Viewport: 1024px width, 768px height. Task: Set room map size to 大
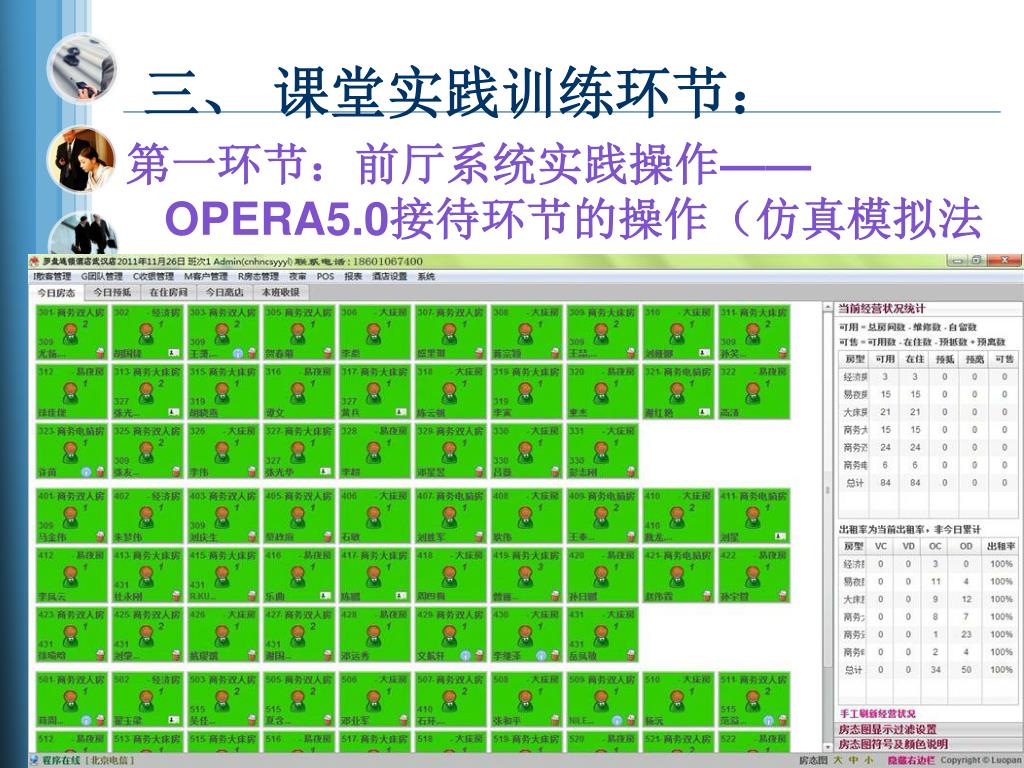pyautogui.click(x=838, y=760)
